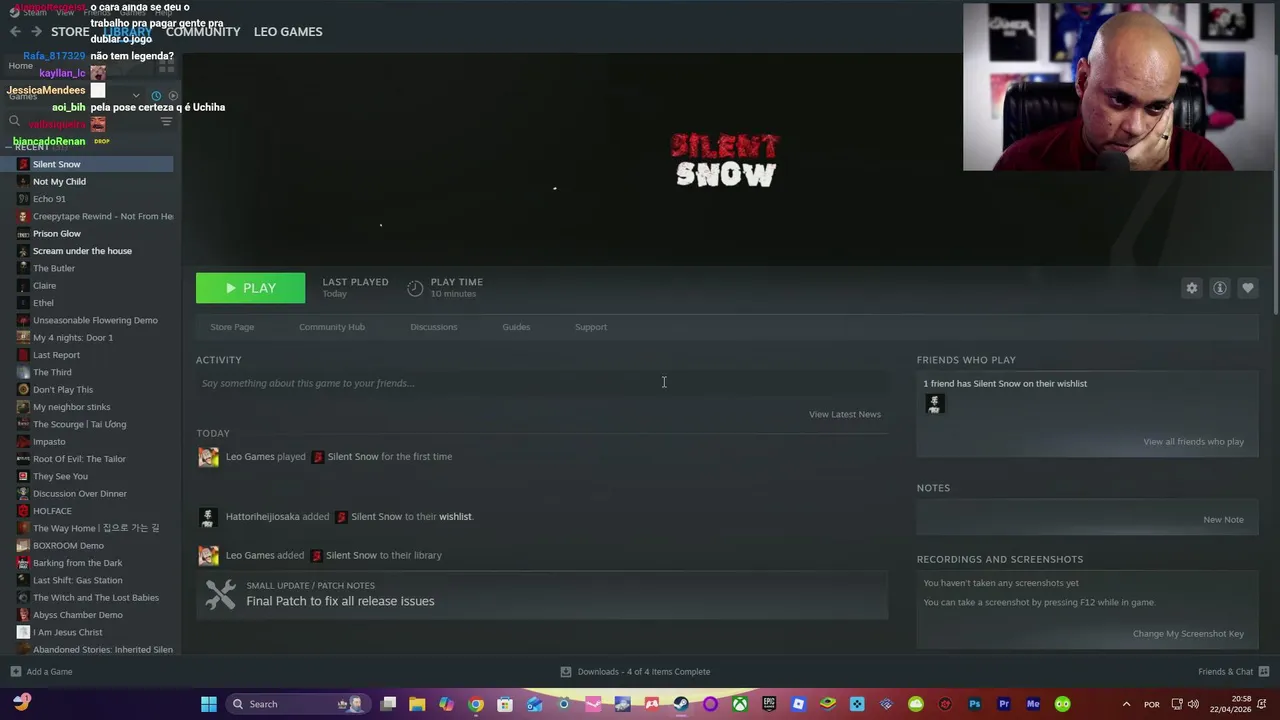This screenshot has height=720, width=1280.
Task: Open Media Encoder from taskbar
Action: click(x=1033, y=704)
